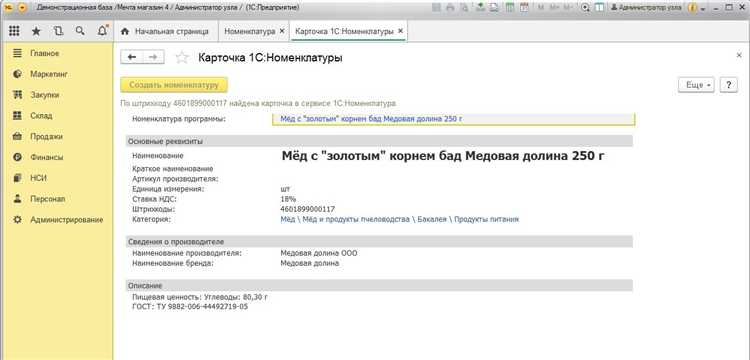
Task: Open Favorites star in the tools panel
Action: [x=36, y=31]
